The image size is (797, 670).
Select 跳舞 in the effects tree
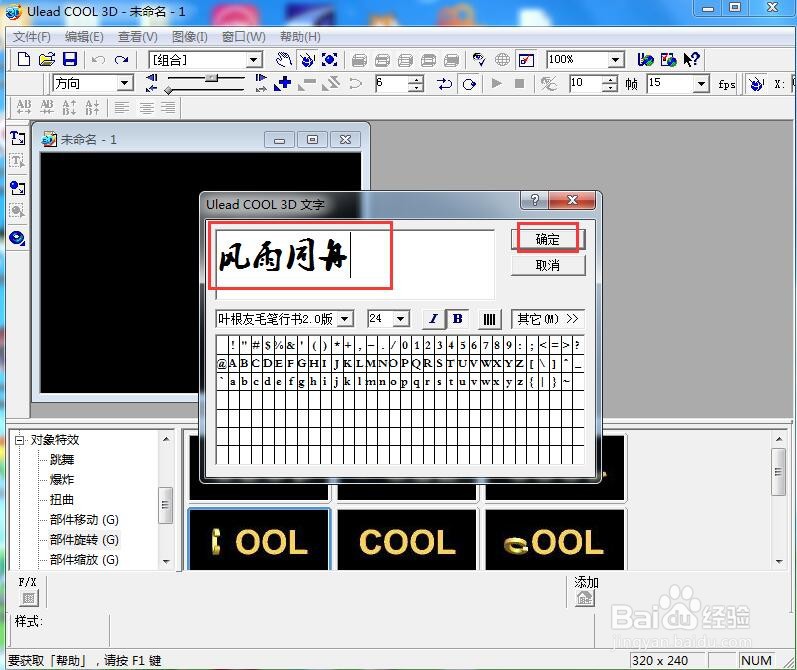pyautogui.click(x=62, y=460)
